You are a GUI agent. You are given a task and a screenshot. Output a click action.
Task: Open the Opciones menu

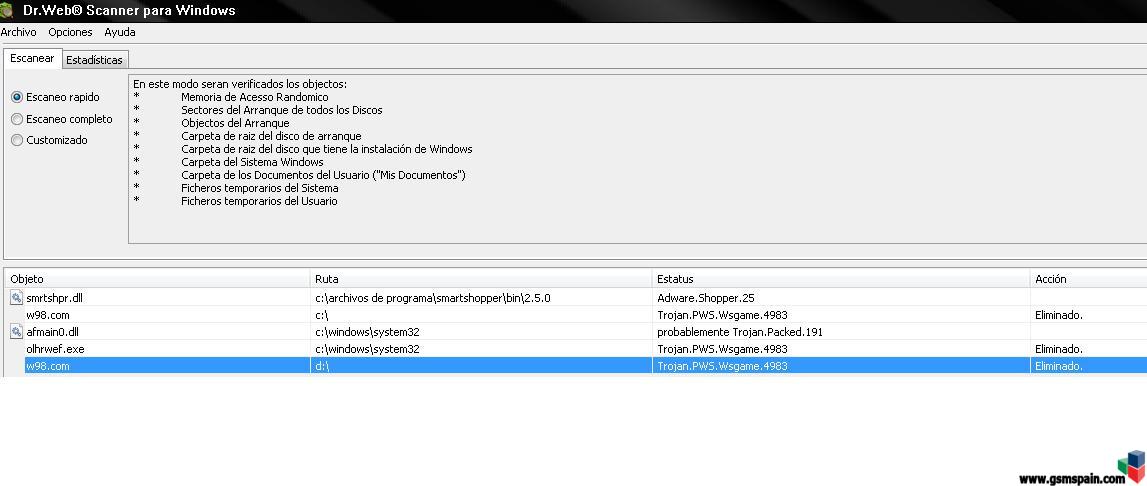click(70, 32)
